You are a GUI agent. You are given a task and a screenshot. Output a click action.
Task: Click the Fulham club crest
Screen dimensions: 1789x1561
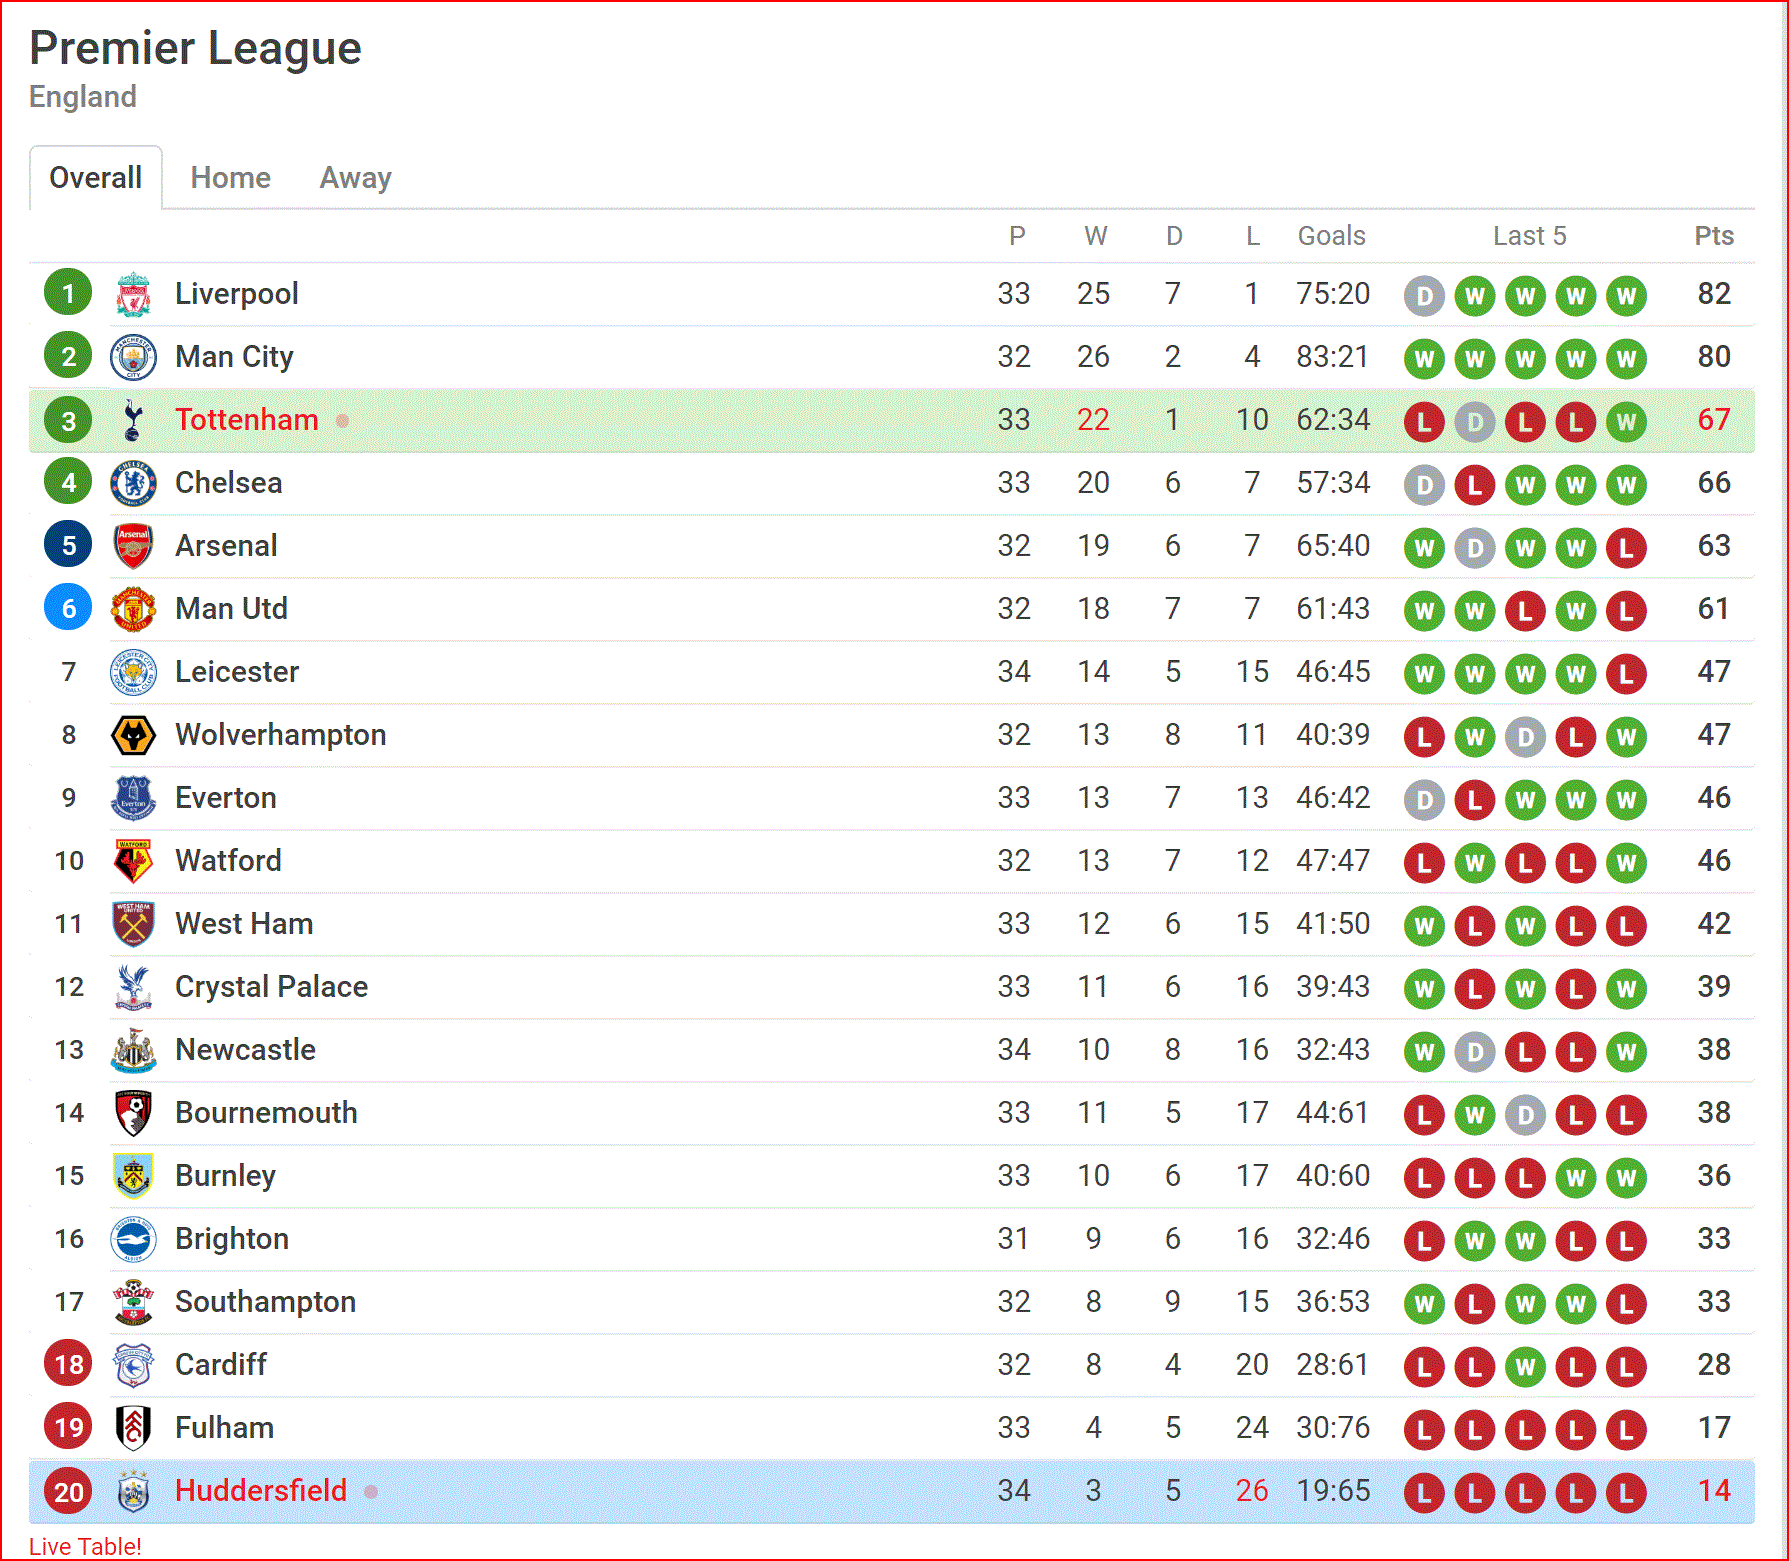[x=133, y=1428]
